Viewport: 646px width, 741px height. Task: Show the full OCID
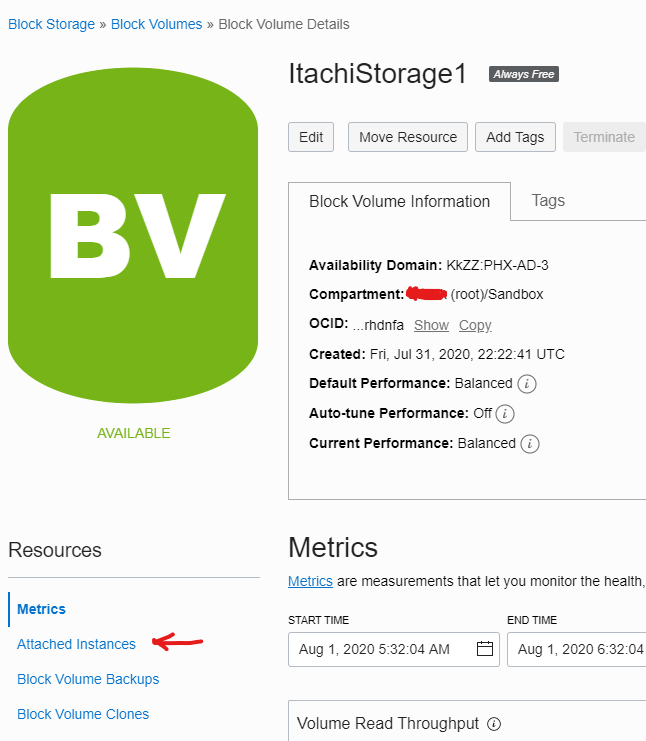click(431, 325)
